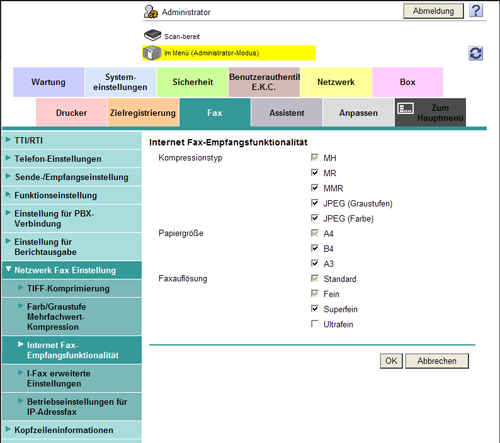The height and width of the screenshot is (443, 500).
Task: Open the Systemeinstellungen tab
Action: [120, 82]
